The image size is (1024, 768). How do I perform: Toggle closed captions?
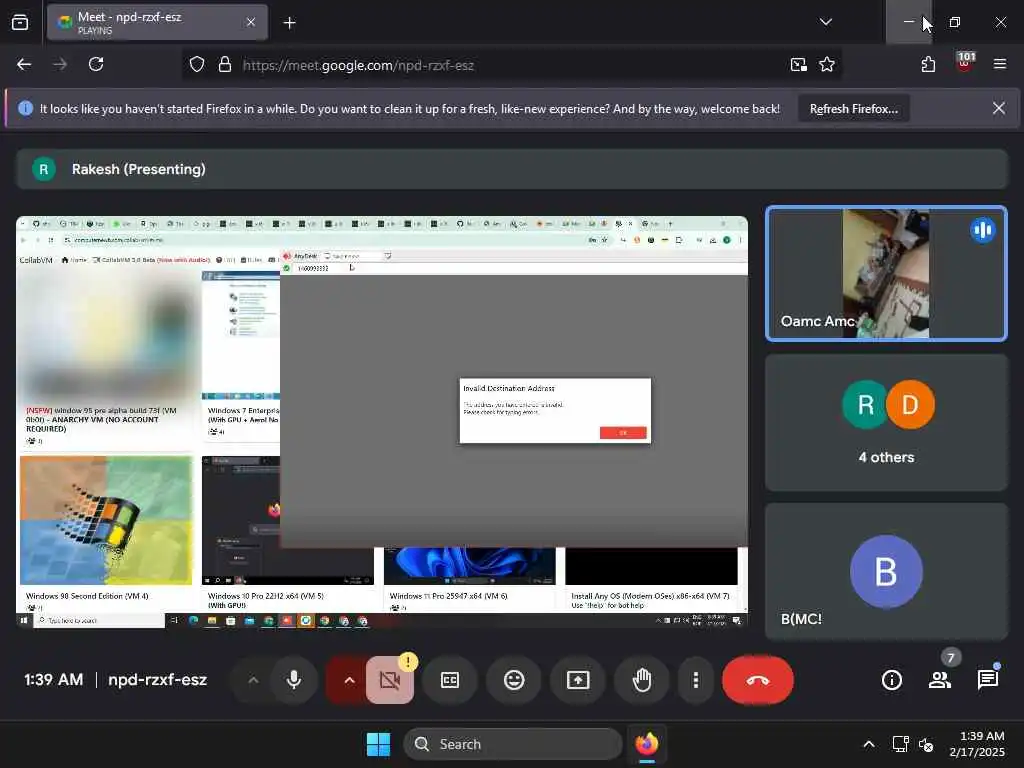pyautogui.click(x=450, y=680)
